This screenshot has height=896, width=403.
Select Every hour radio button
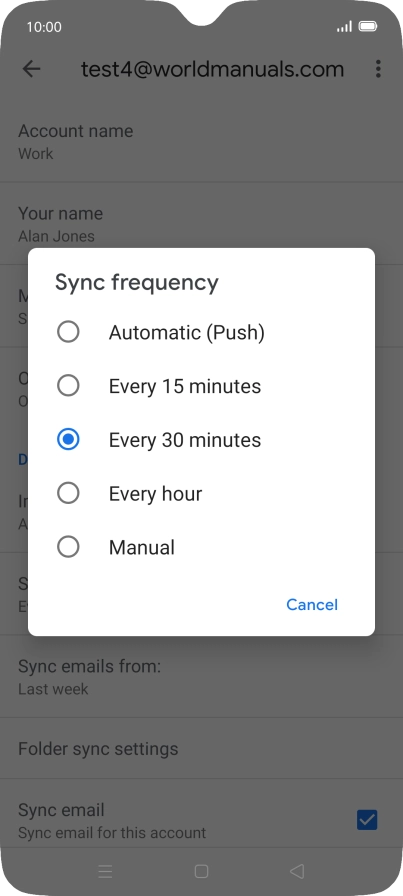(68, 493)
